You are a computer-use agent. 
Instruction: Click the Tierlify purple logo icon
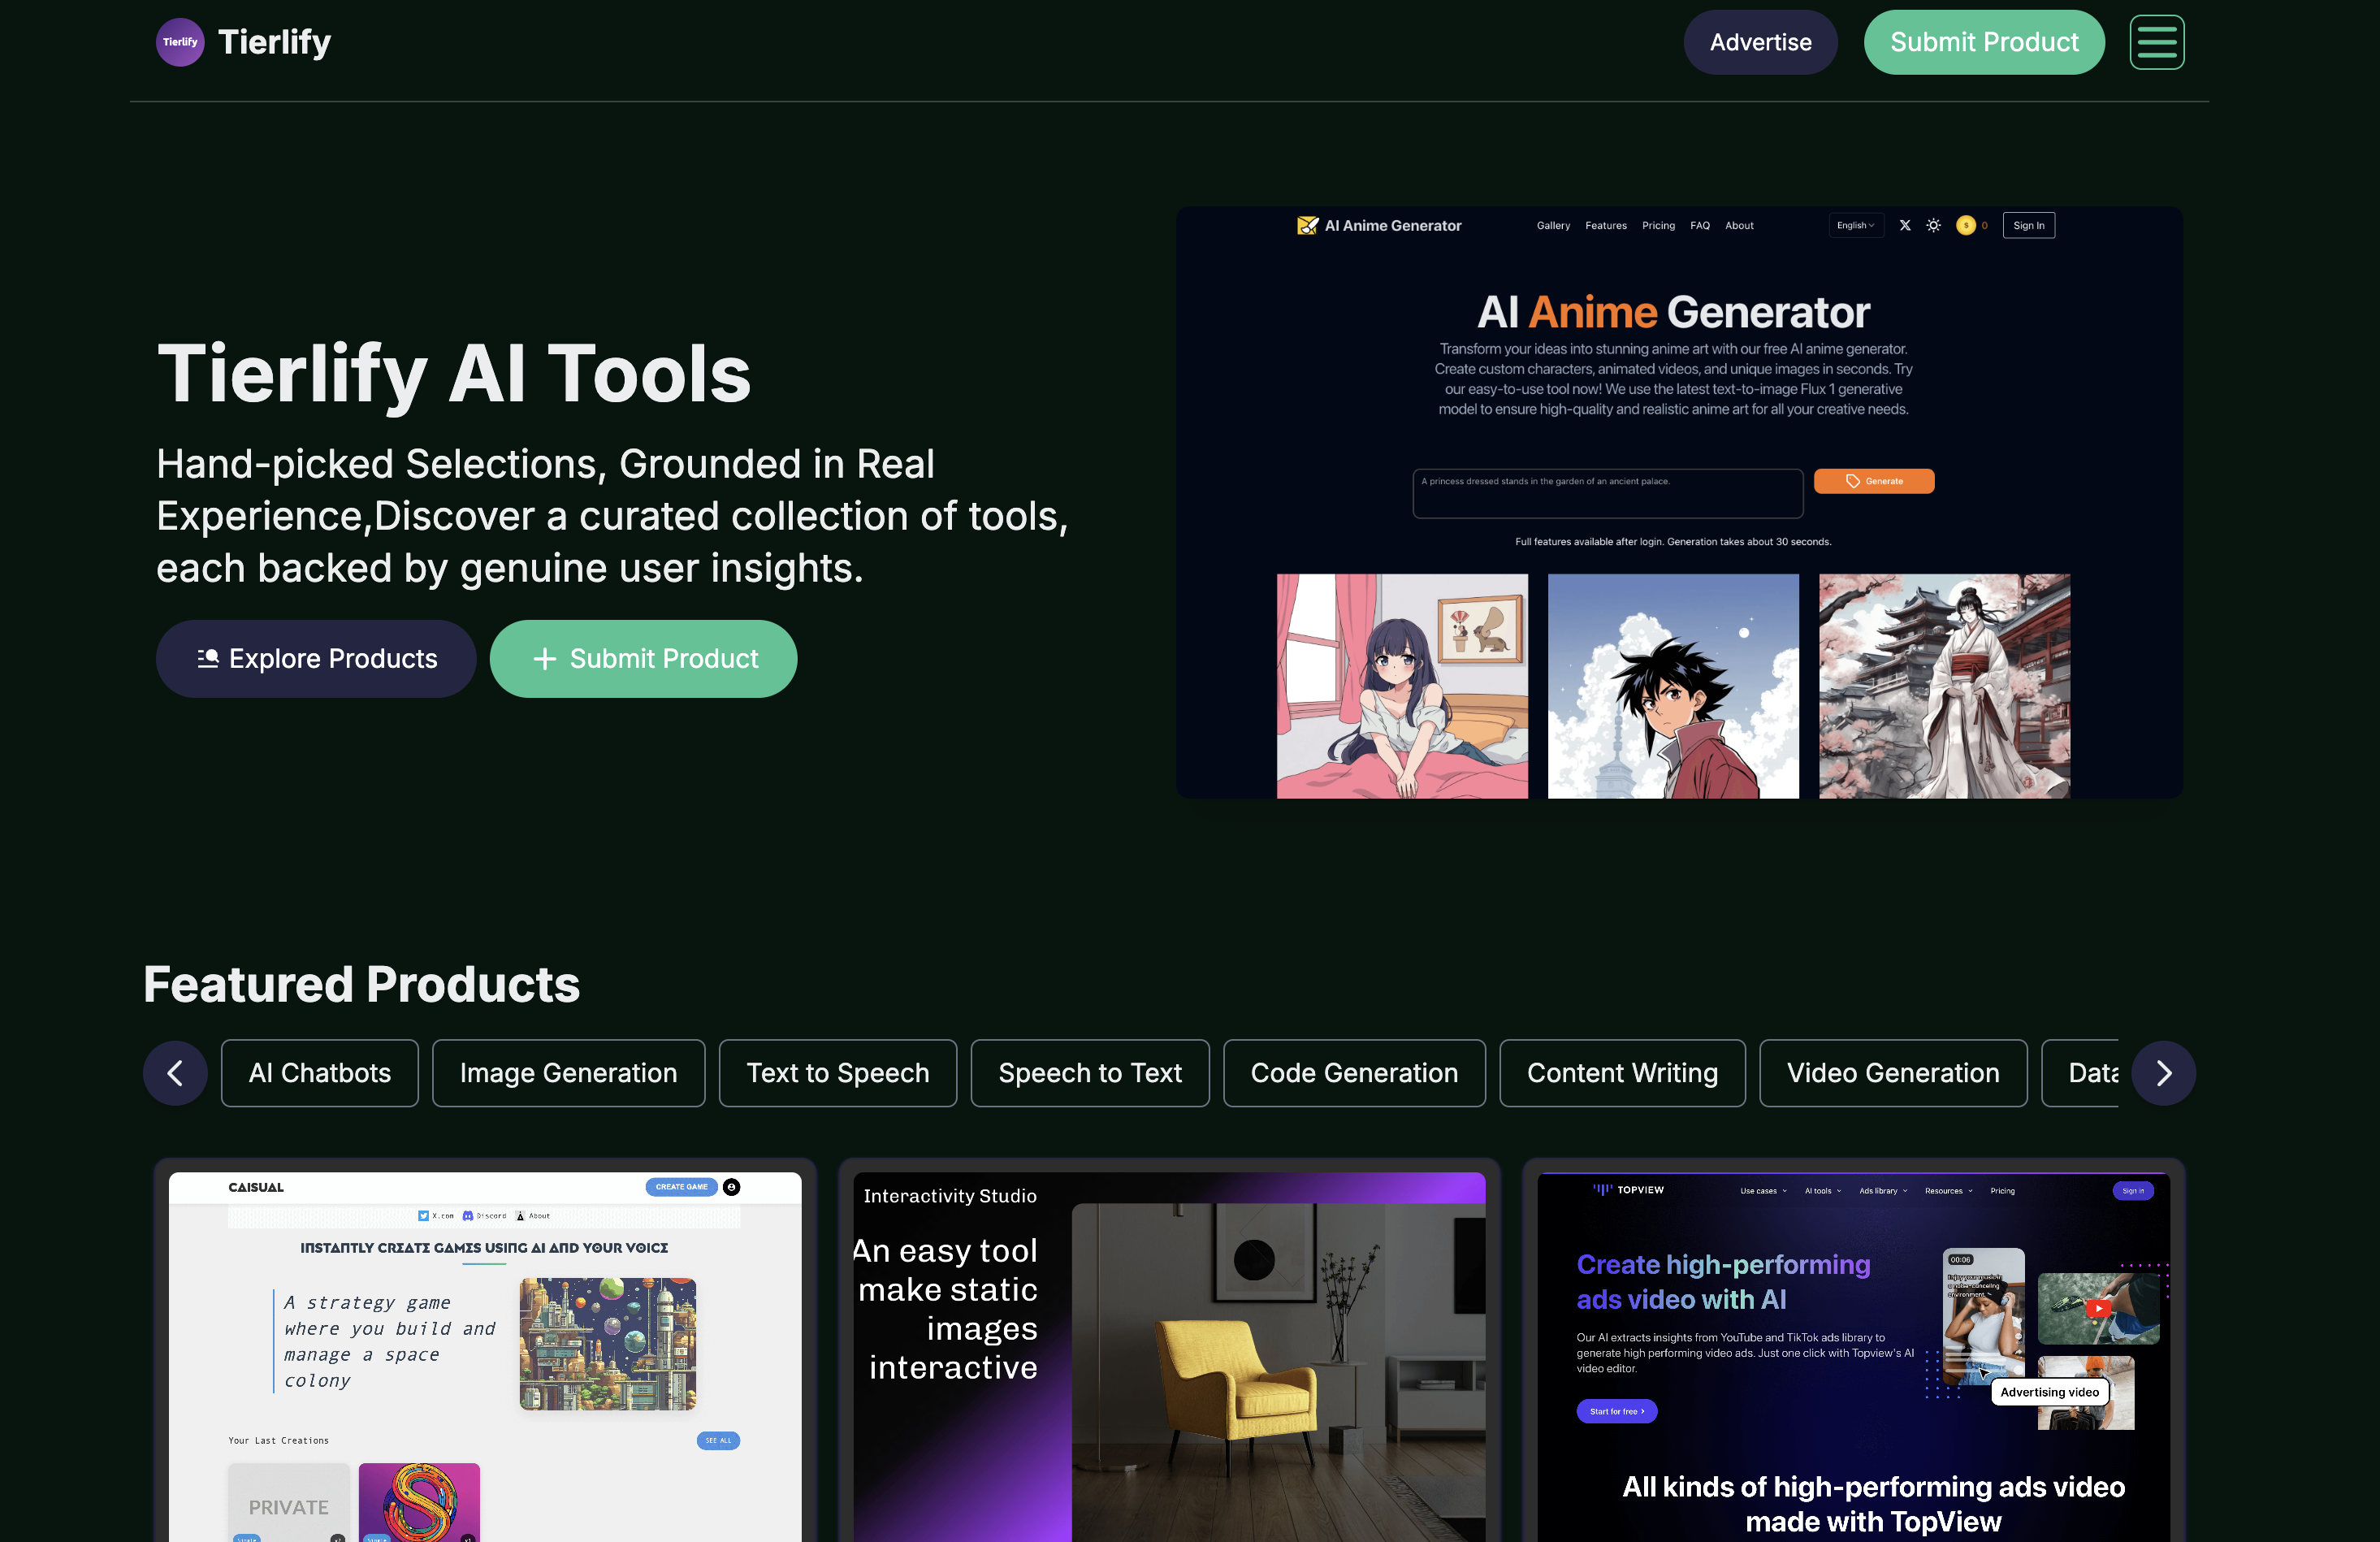coord(180,42)
